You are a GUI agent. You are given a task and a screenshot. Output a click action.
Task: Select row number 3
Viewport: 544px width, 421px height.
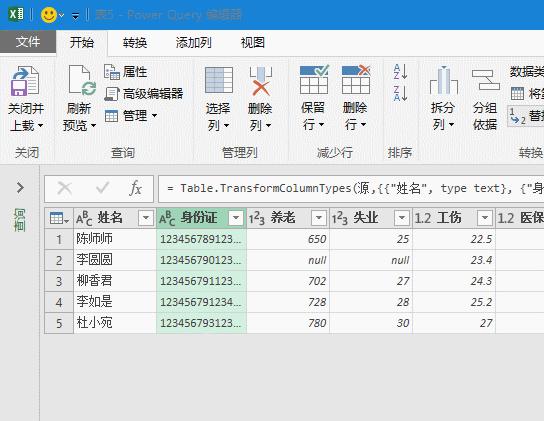pos(59,281)
